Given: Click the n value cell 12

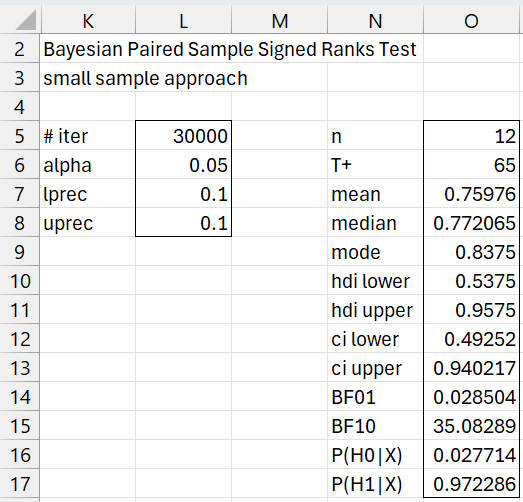Looking at the screenshot, I should click(471, 135).
